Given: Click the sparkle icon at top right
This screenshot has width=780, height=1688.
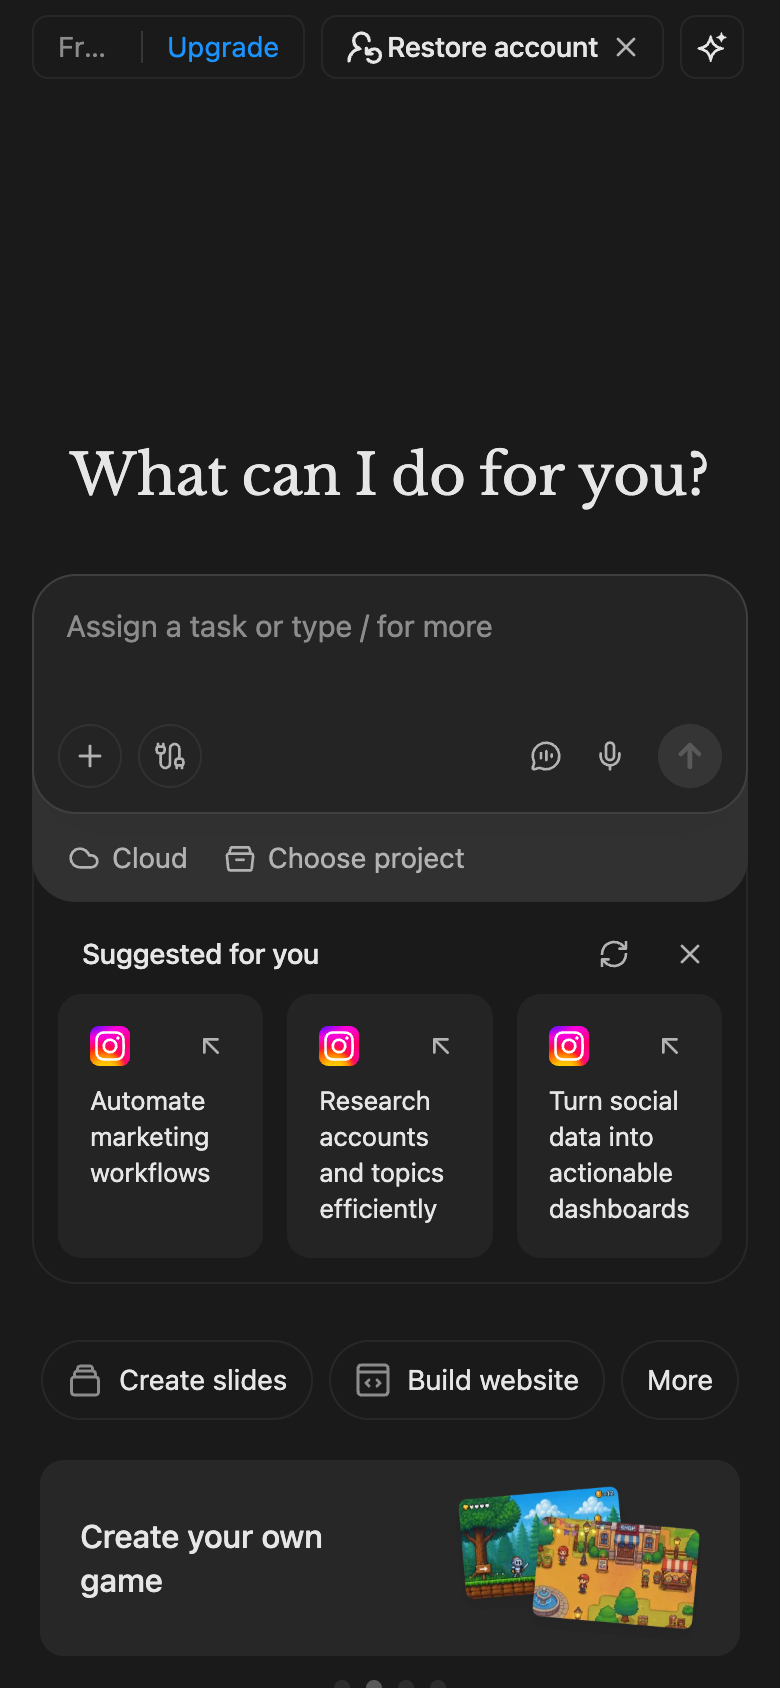Looking at the screenshot, I should (x=712, y=47).
